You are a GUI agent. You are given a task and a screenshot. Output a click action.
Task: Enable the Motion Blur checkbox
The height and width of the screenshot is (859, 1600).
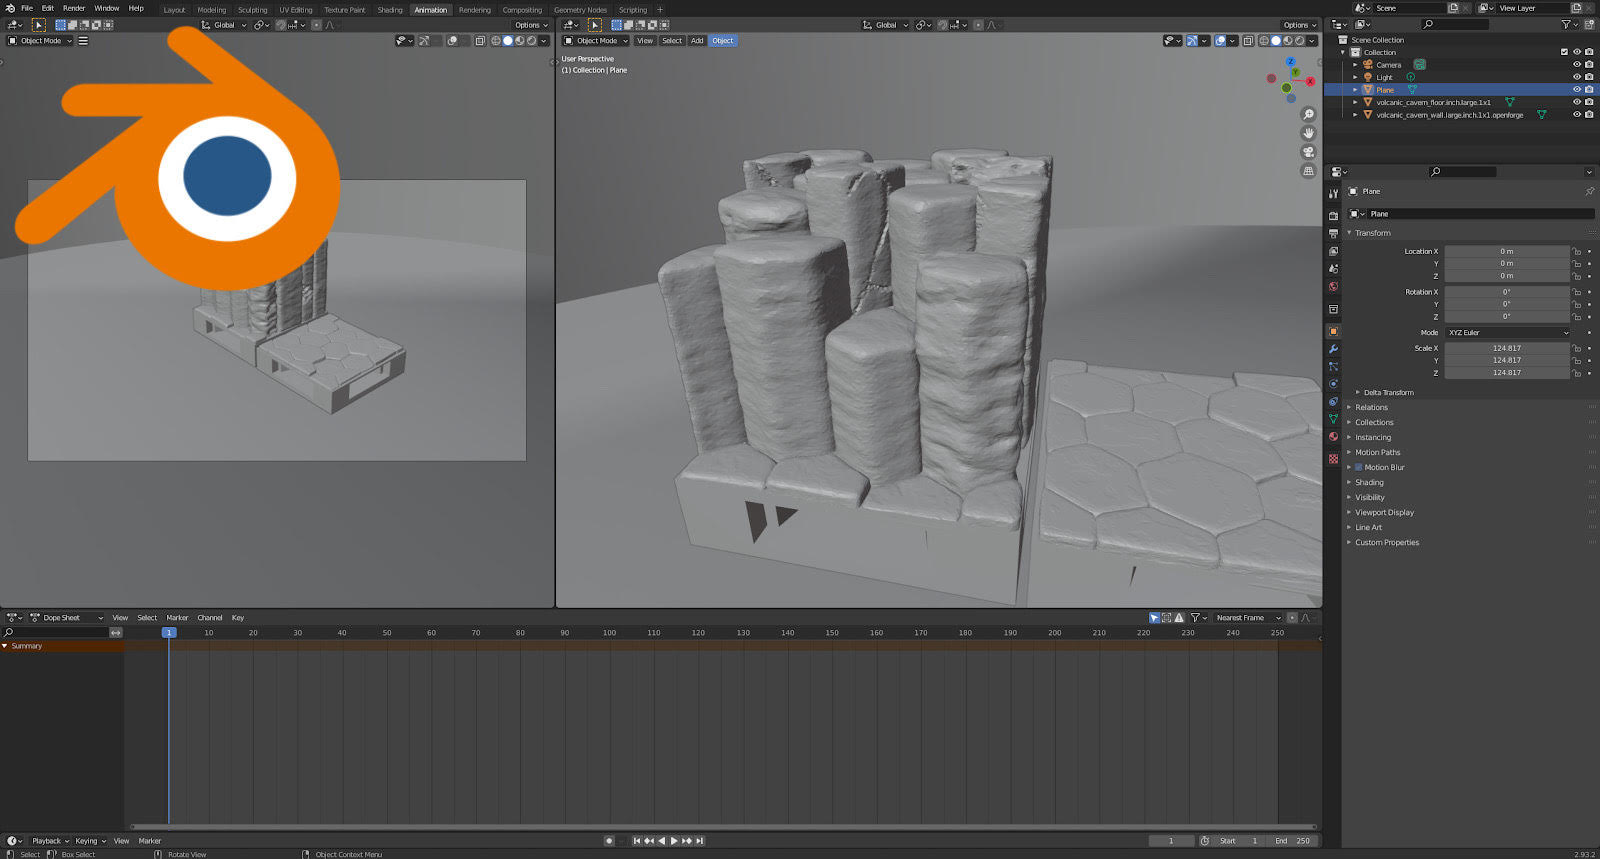(1359, 467)
